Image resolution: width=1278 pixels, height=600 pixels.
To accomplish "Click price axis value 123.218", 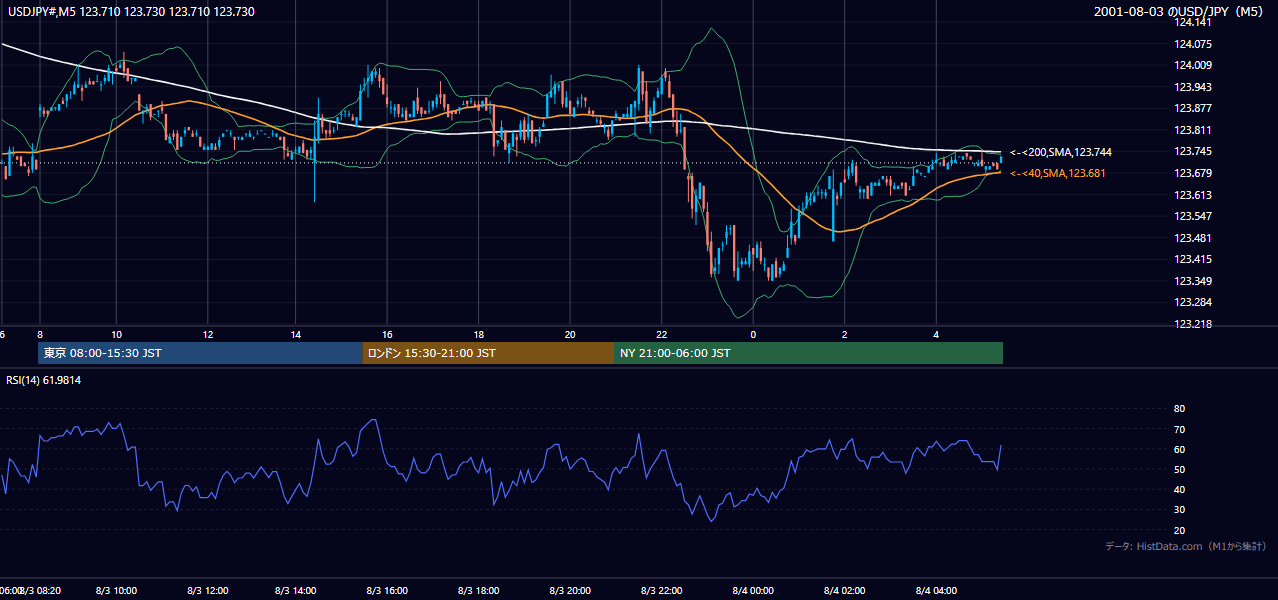I will (1195, 324).
